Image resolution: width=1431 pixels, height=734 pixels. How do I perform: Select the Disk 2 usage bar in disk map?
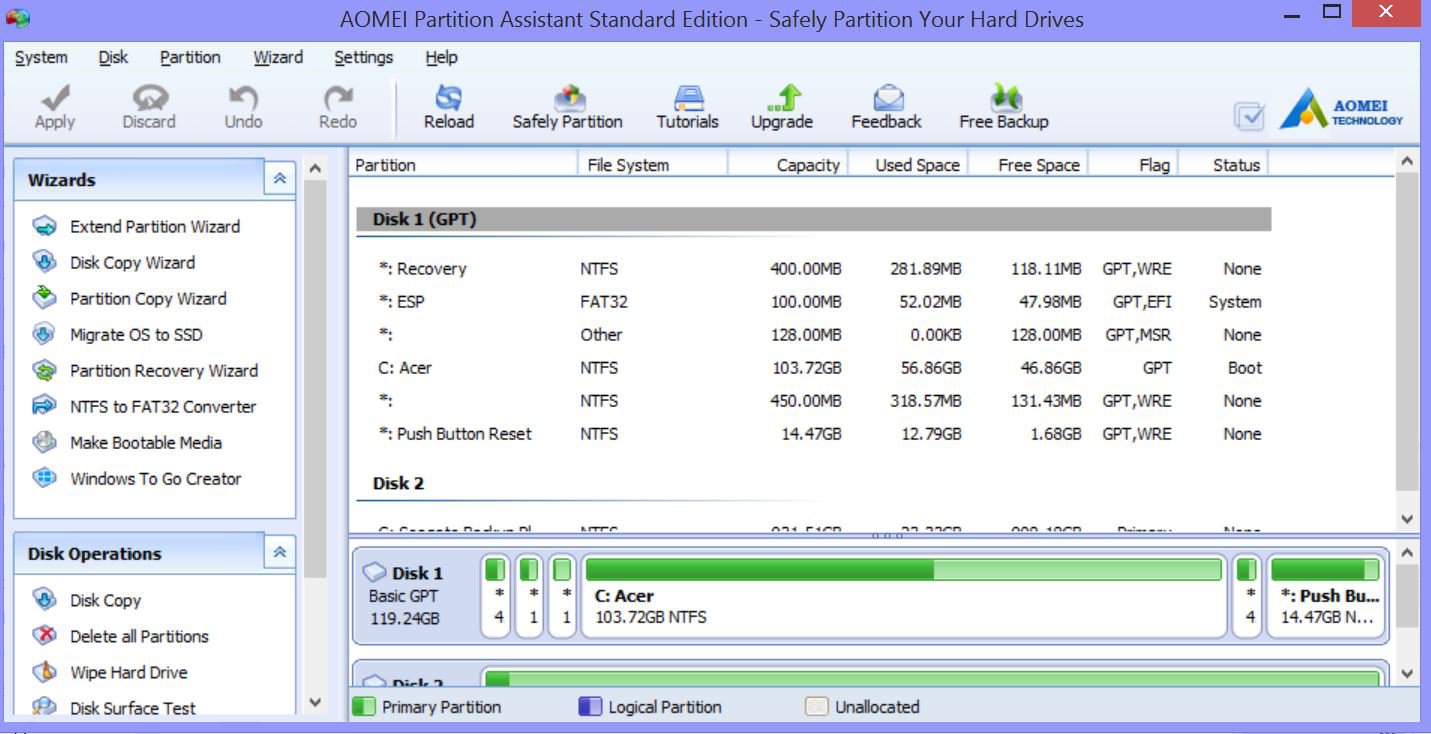coord(932,678)
